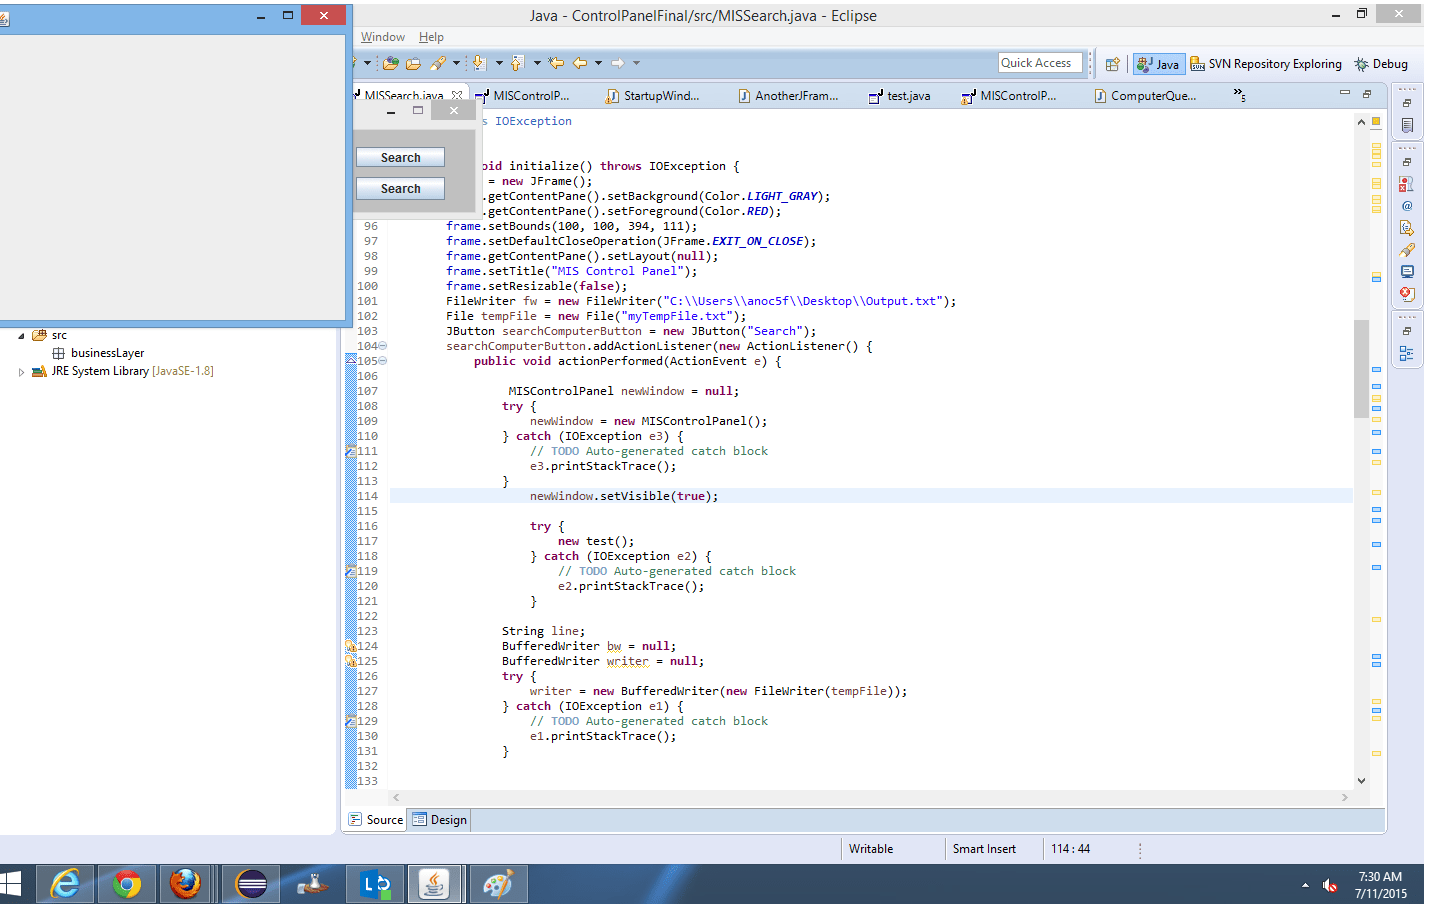The width and height of the screenshot is (1436, 904).
Task: Jump to Last Edit Location icon
Action: [x=556, y=63]
